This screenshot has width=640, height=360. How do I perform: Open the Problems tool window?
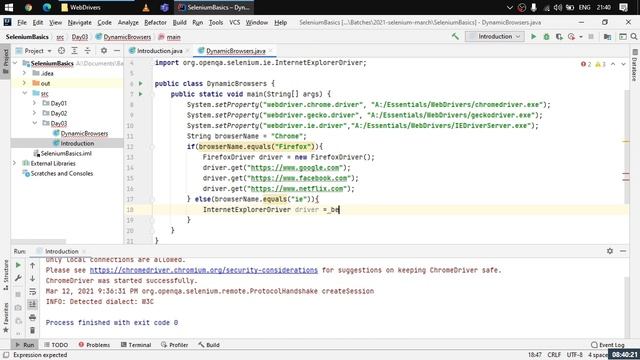click(94, 345)
